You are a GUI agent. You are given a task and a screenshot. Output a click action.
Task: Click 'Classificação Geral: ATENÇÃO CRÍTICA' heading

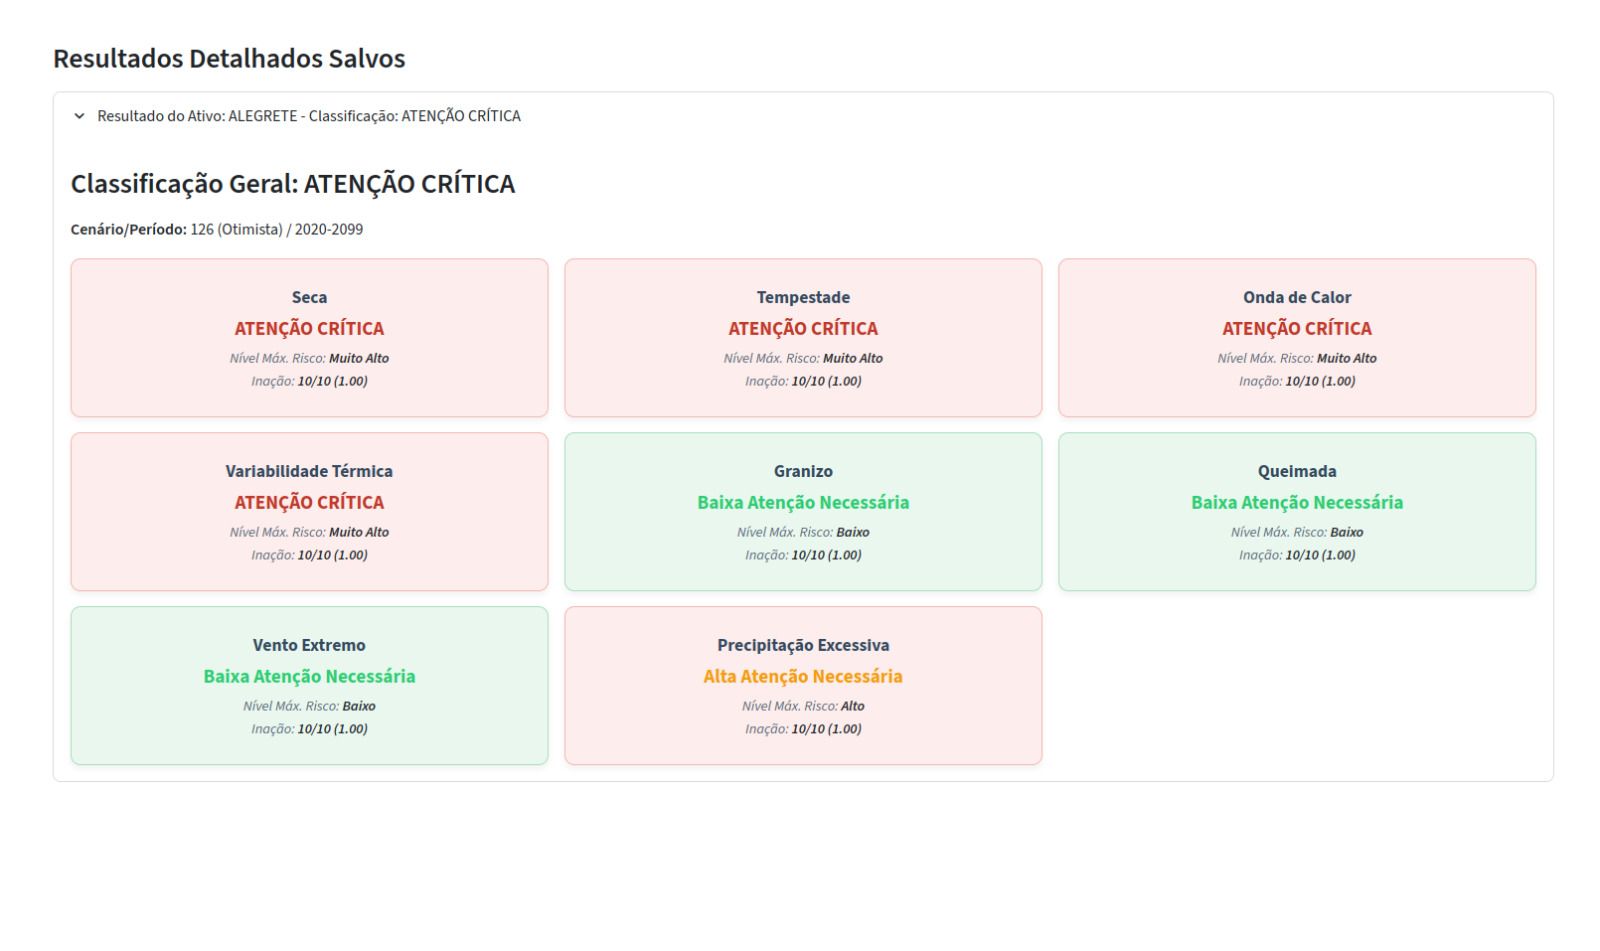click(x=292, y=184)
